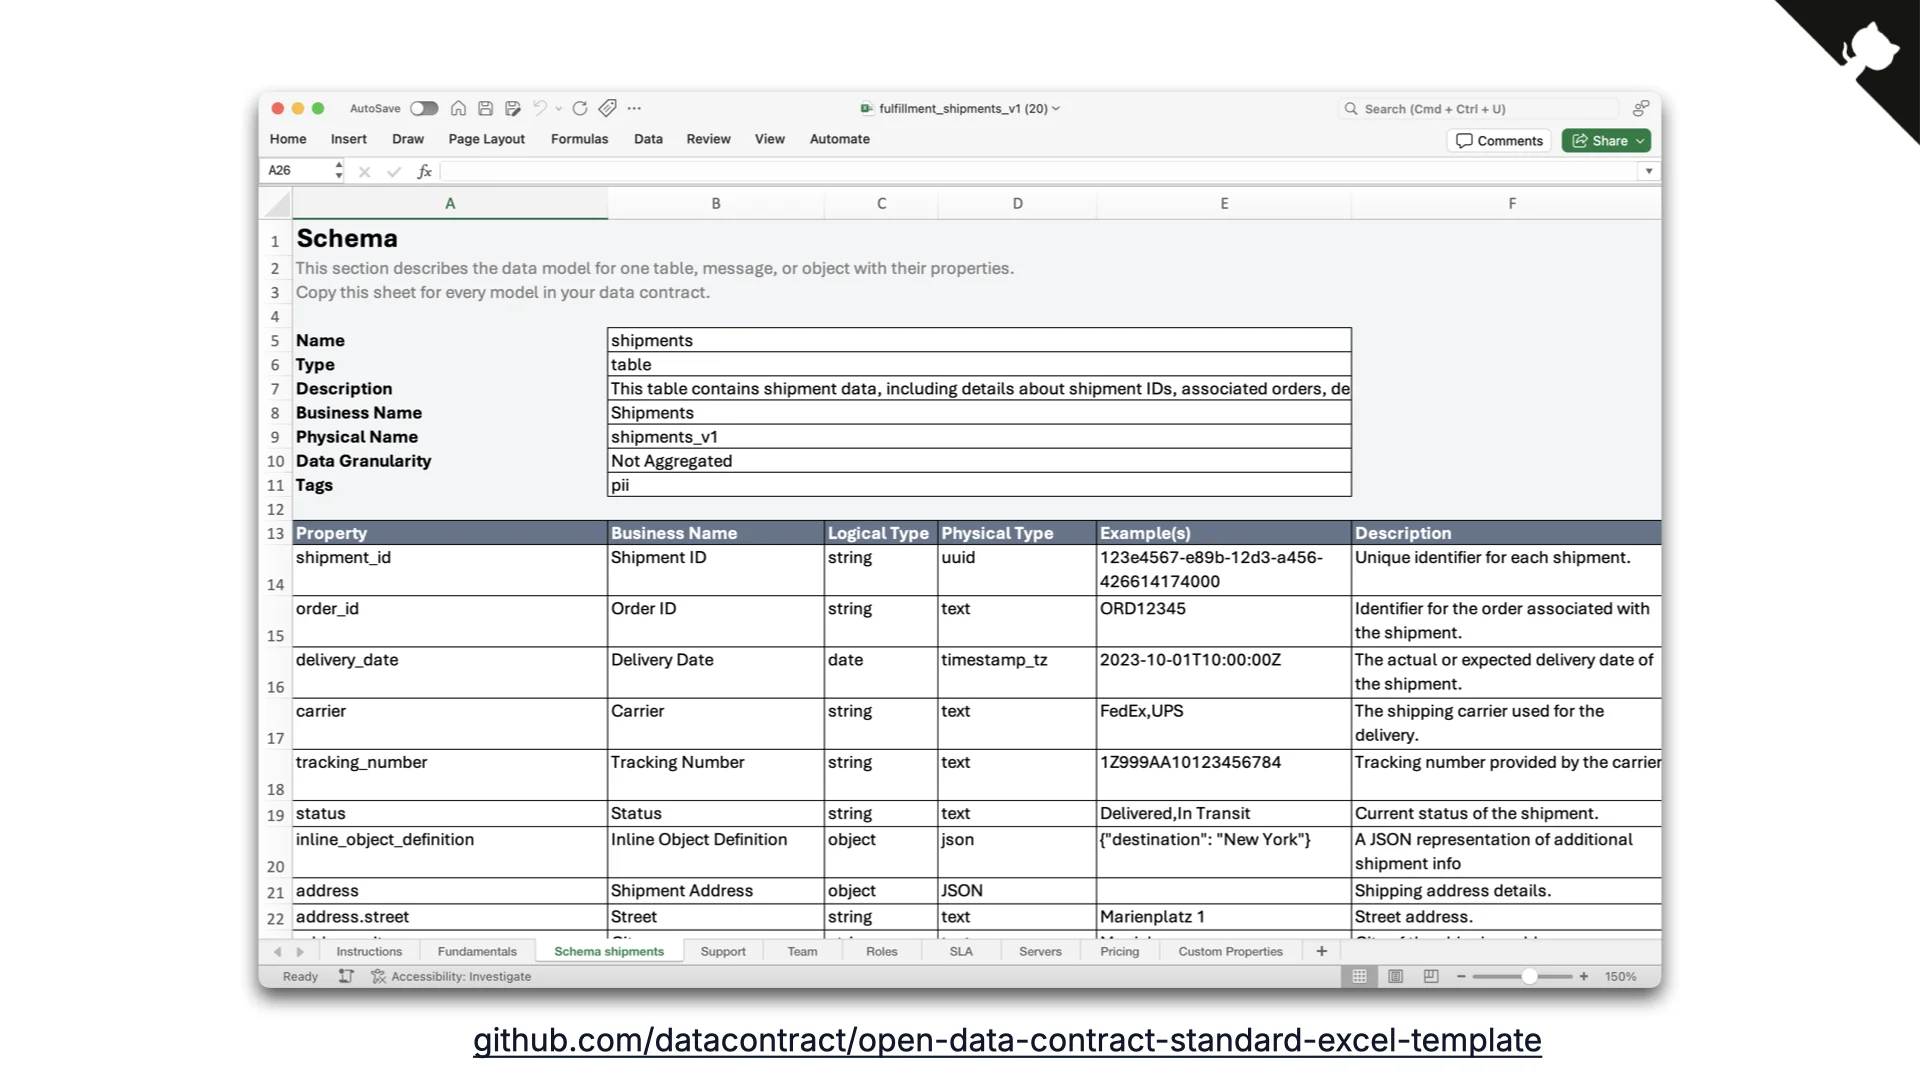Image resolution: width=1920 pixels, height=1080 pixels.
Task: Click the Redo icon
Action: pos(580,108)
